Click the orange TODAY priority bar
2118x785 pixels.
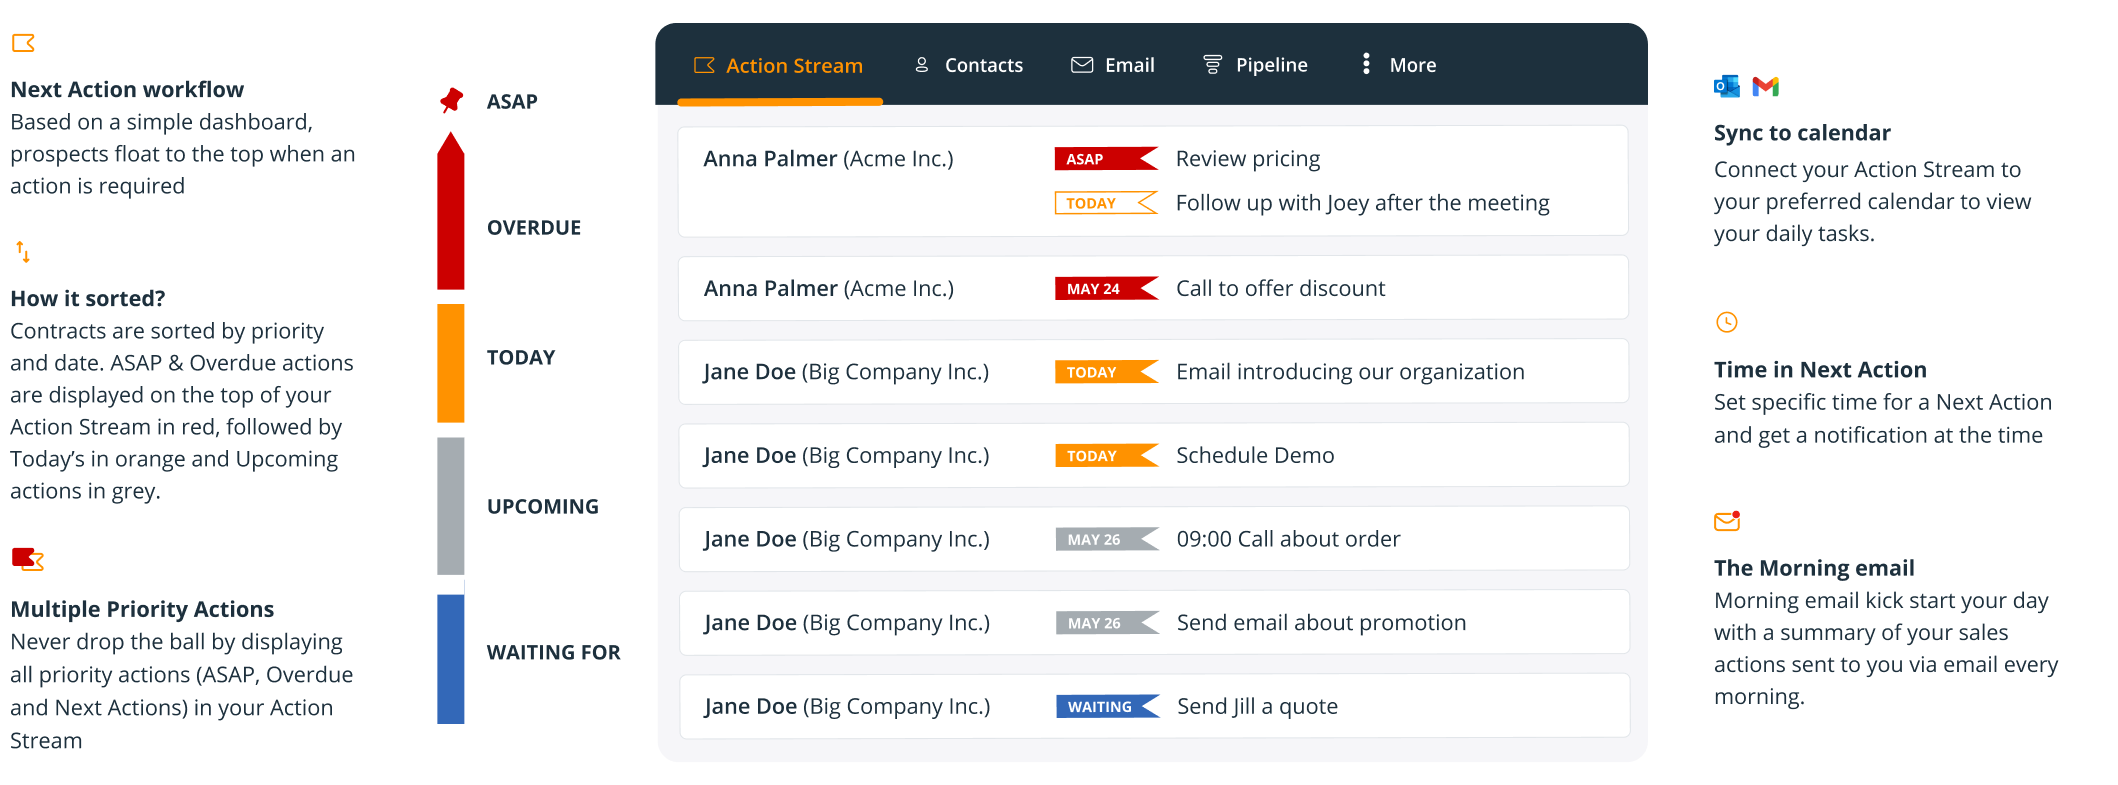tap(451, 363)
